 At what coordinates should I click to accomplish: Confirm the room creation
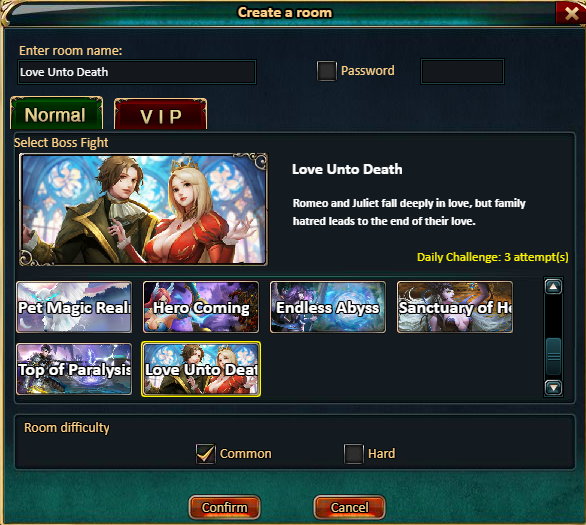click(225, 507)
